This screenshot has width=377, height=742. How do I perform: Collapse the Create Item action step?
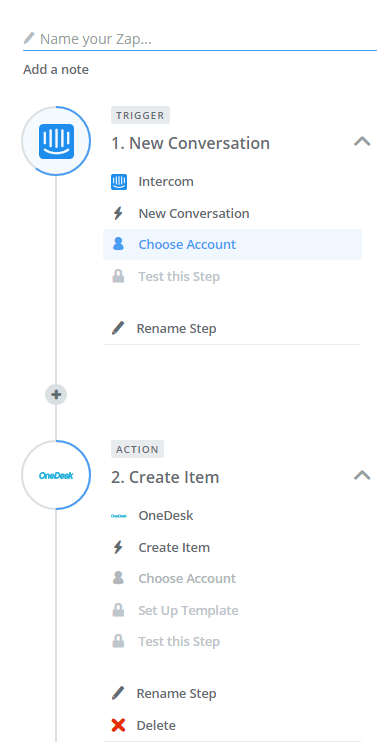[x=362, y=476]
